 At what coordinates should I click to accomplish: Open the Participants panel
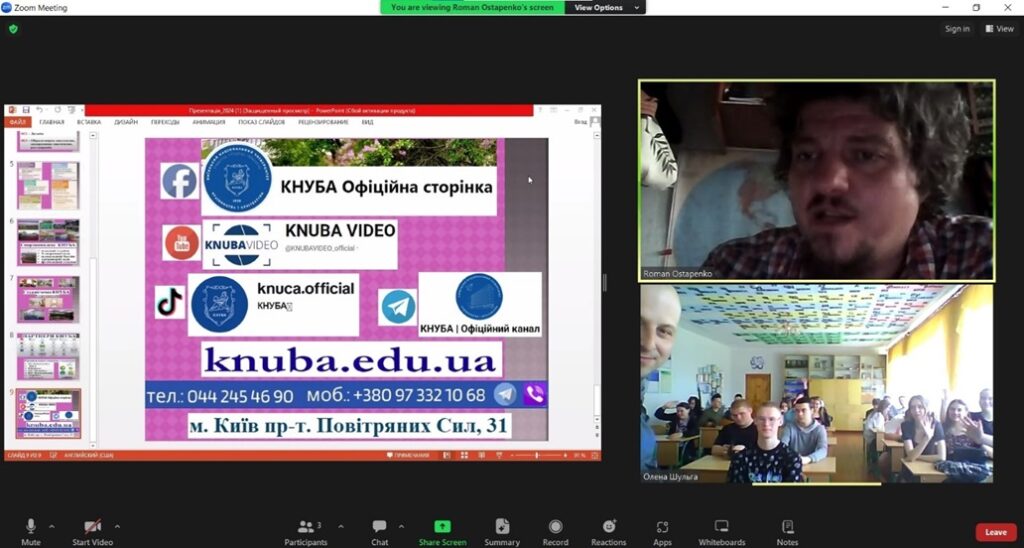point(306,532)
